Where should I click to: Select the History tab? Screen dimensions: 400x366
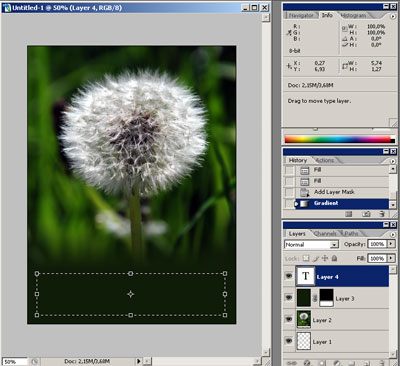(x=298, y=160)
